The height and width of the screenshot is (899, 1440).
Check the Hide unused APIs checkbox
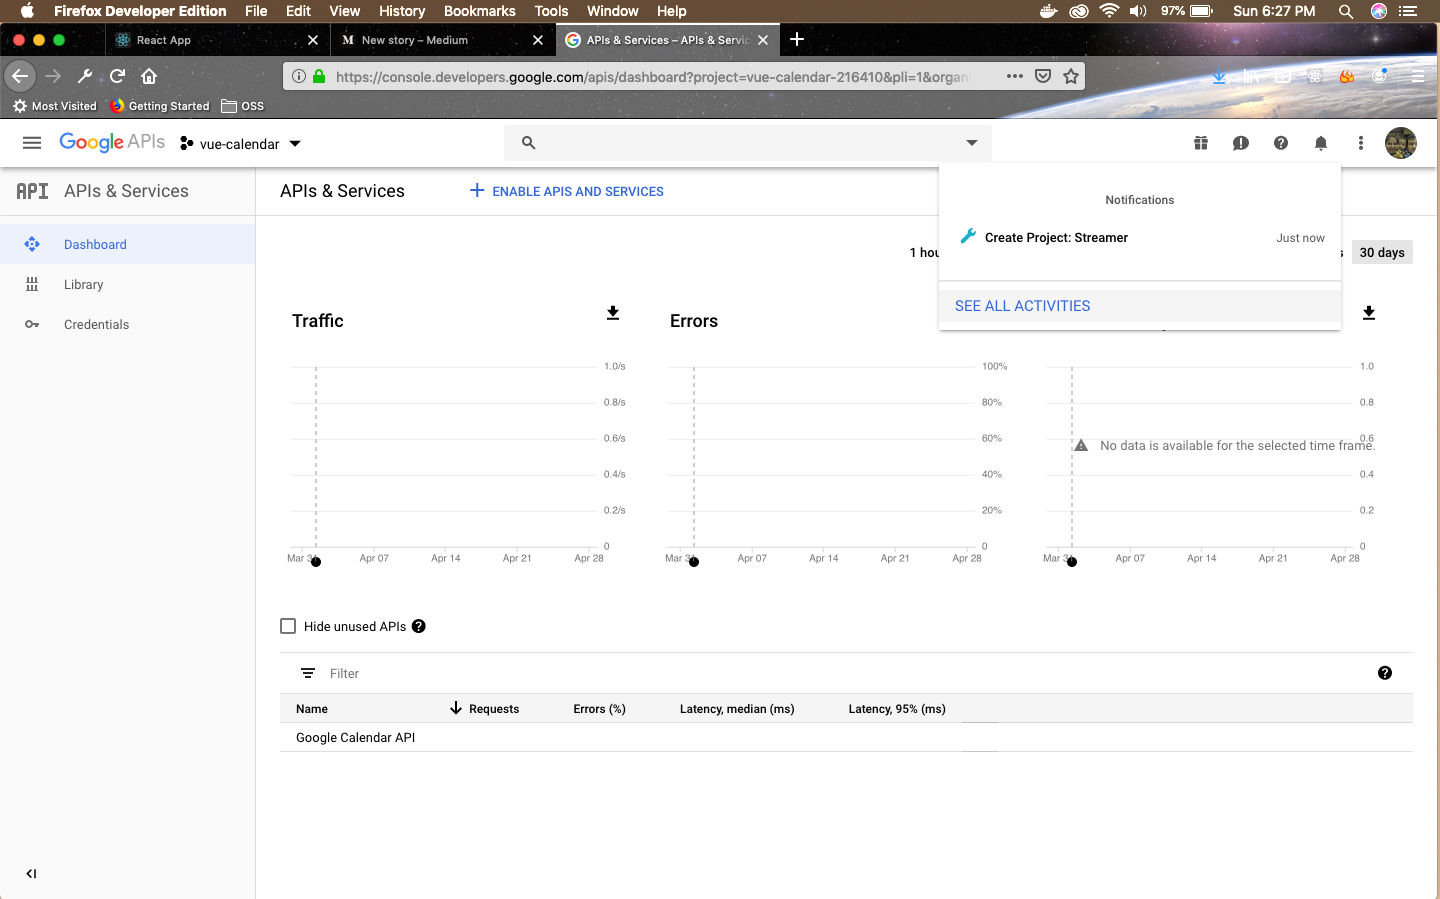(x=288, y=626)
